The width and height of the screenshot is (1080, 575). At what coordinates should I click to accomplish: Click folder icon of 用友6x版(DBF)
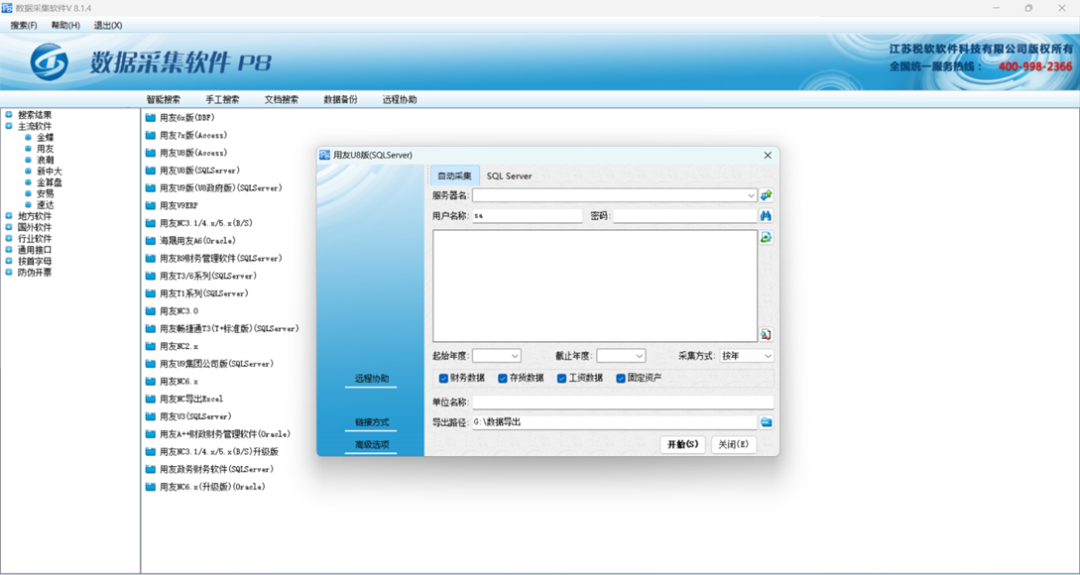[151, 118]
